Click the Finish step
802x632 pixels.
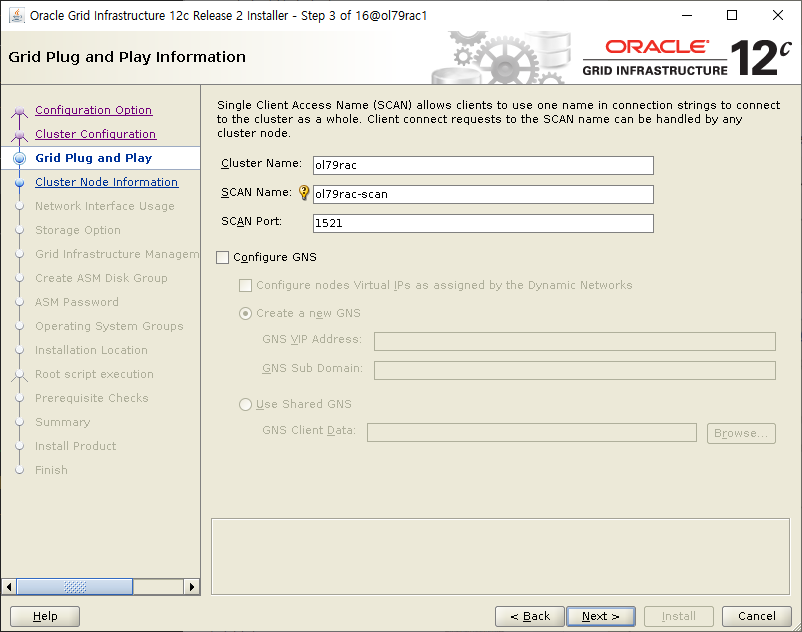pyautogui.click(x=51, y=470)
